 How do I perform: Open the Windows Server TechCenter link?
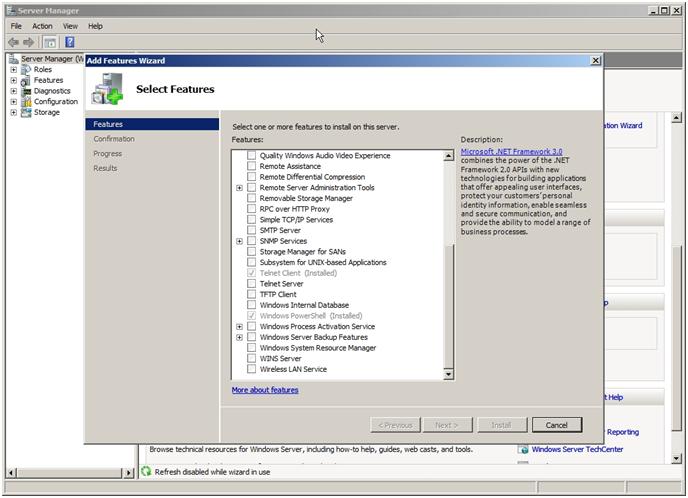[577, 449]
